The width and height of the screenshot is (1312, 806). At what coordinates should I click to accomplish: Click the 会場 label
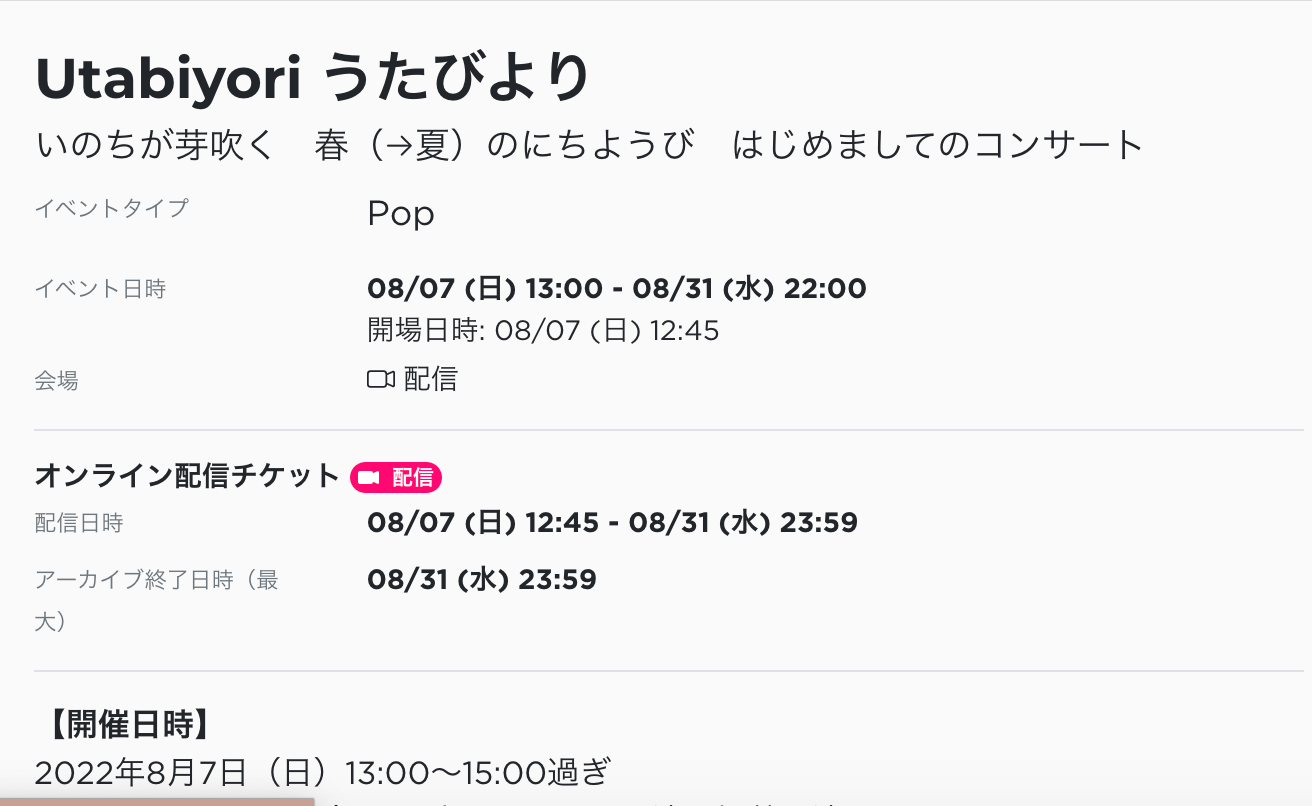pyautogui.click(x=56, y=380)
